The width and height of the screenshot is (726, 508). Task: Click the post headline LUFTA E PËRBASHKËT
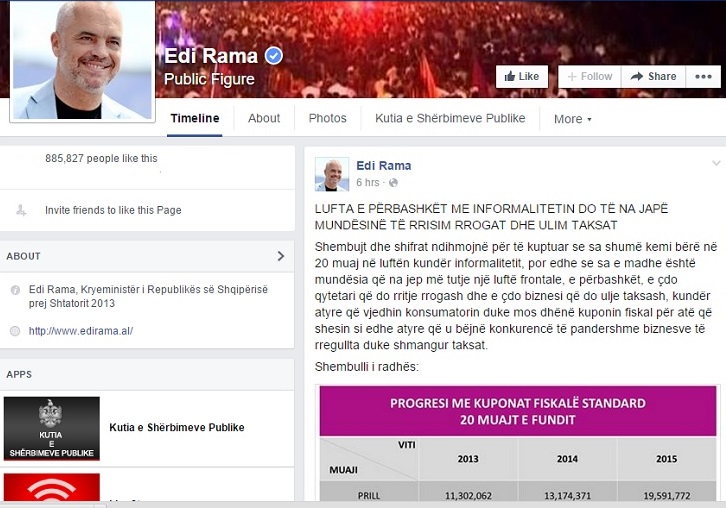[491, 217]
